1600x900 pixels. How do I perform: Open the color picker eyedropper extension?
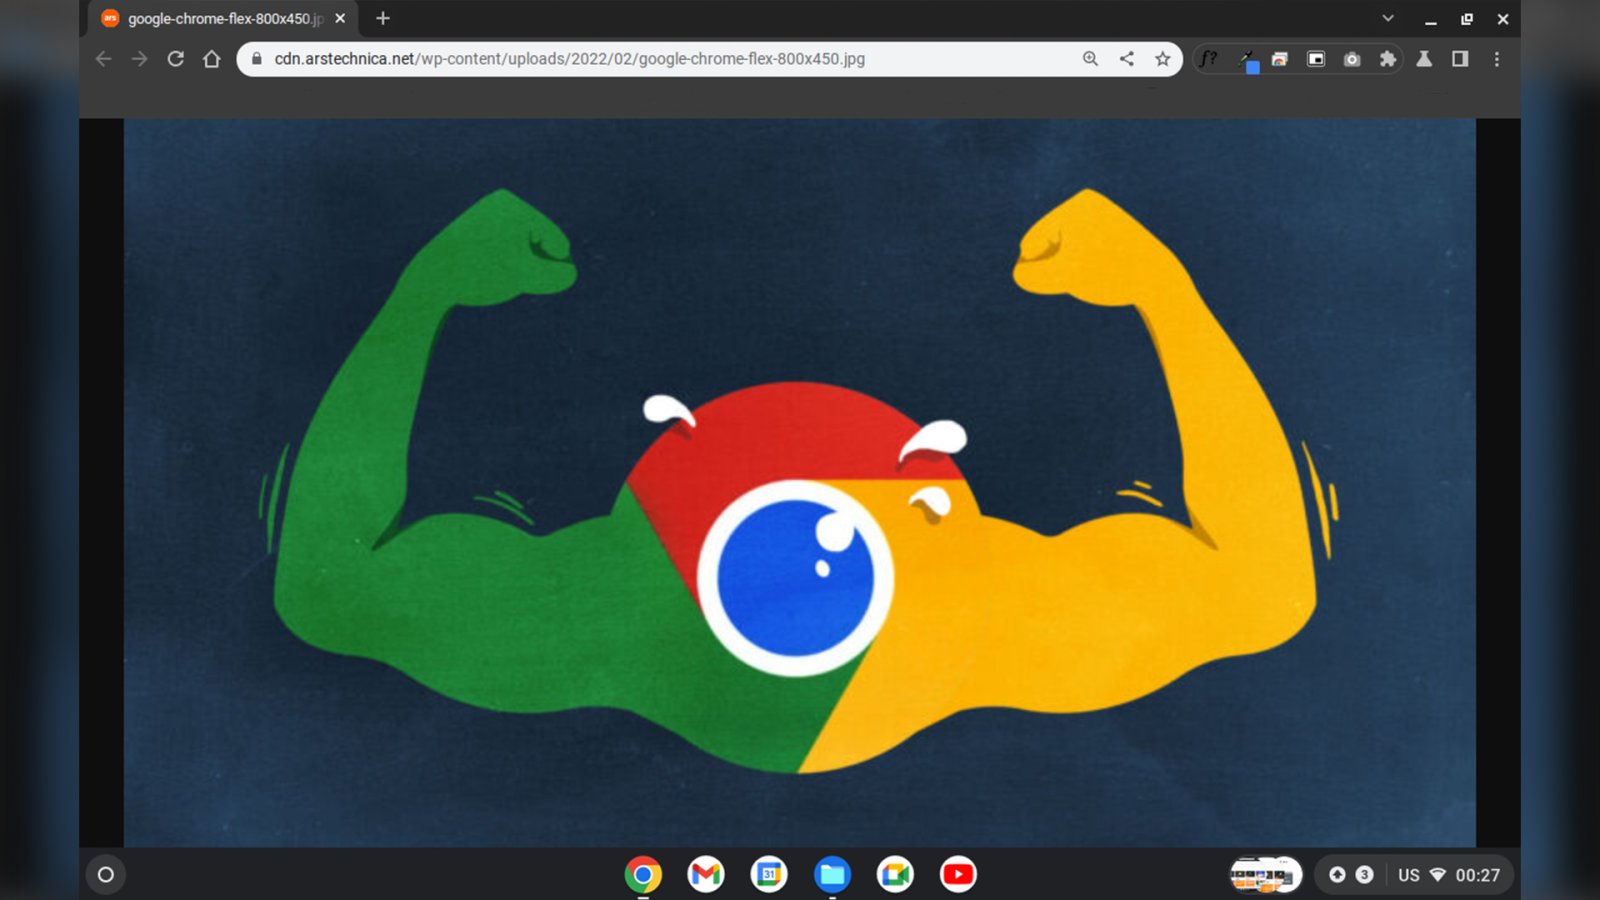1246,59
